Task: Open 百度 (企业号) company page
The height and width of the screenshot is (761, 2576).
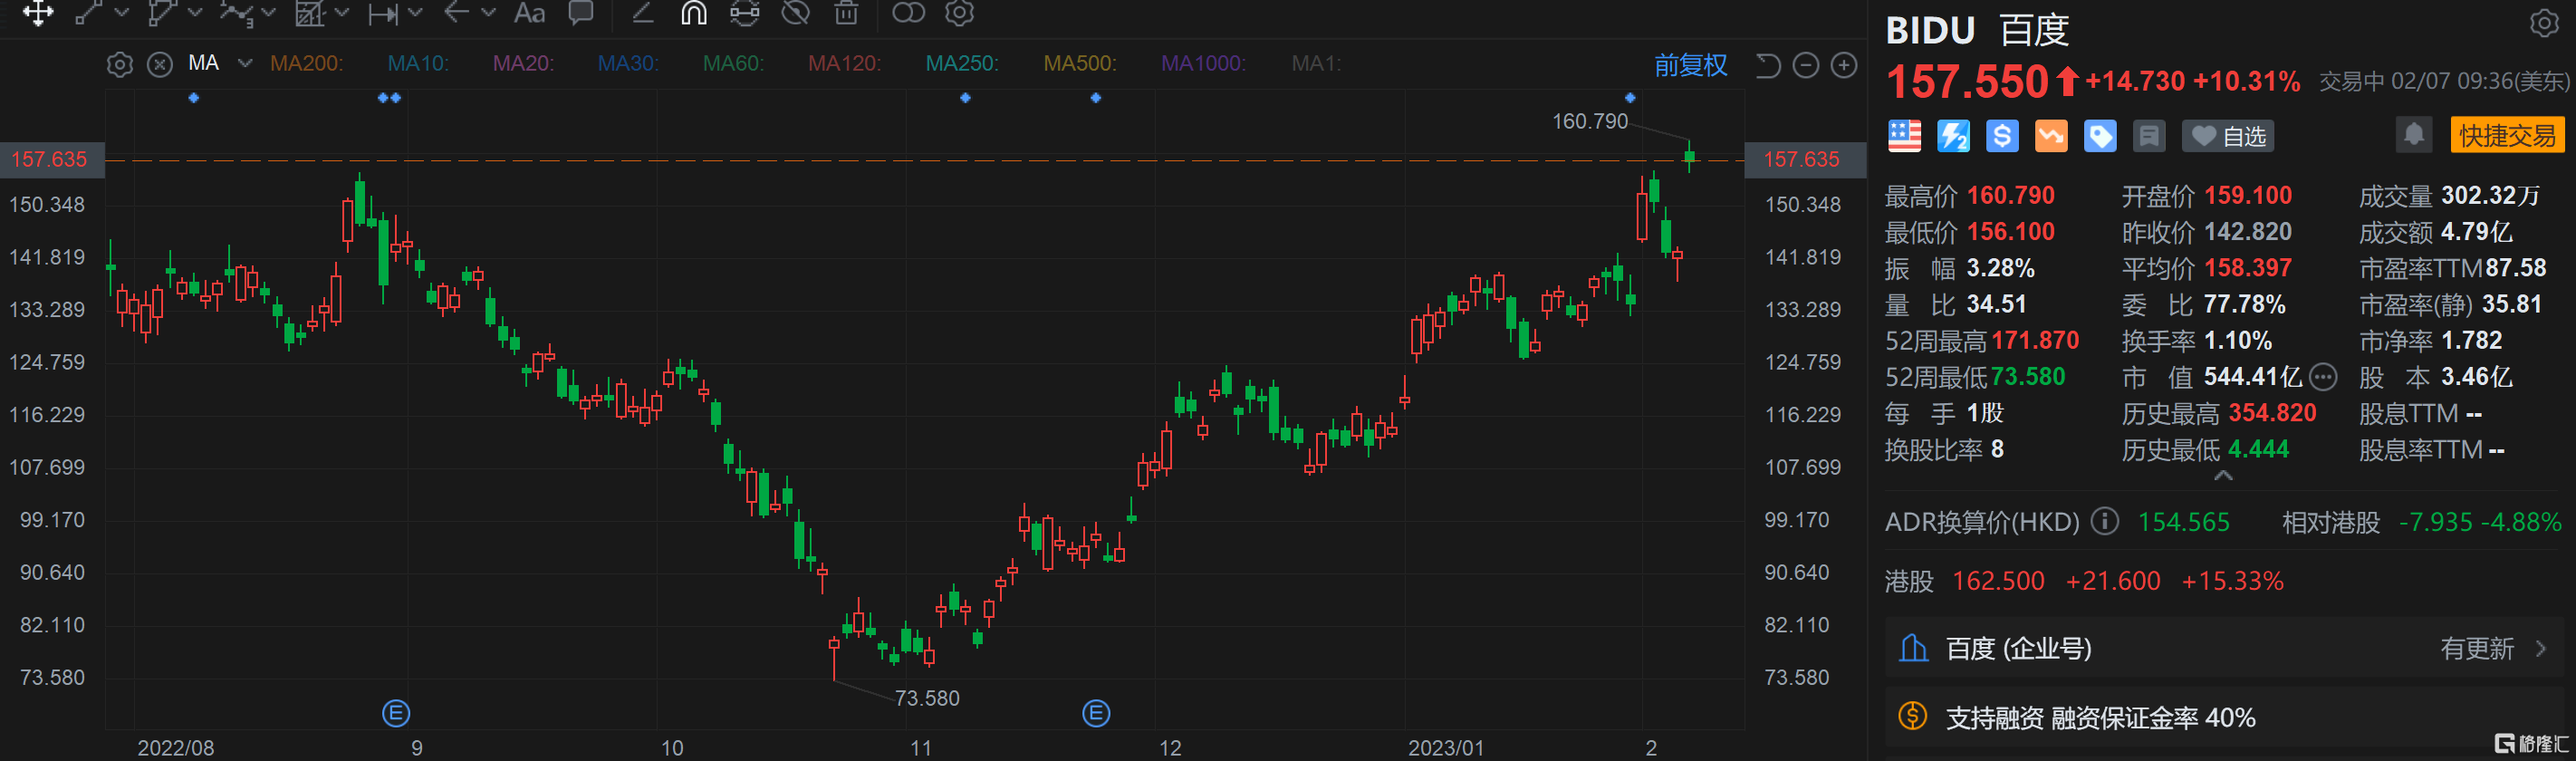Action: tap(2225, 649)
